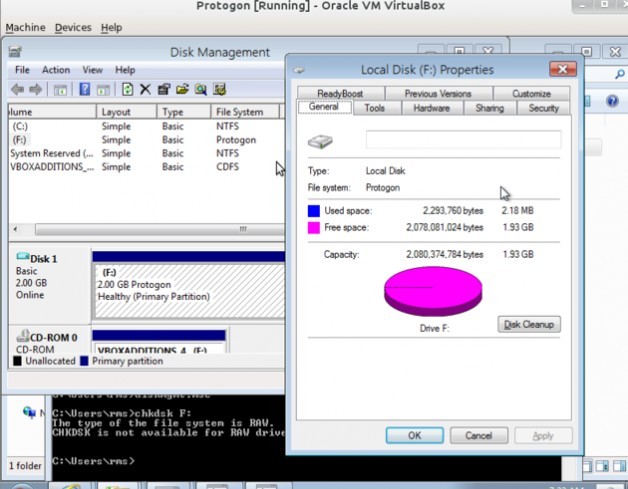628x489 pixels.
Task: Click the Disk 1 label panel
Action: [50, 284]
